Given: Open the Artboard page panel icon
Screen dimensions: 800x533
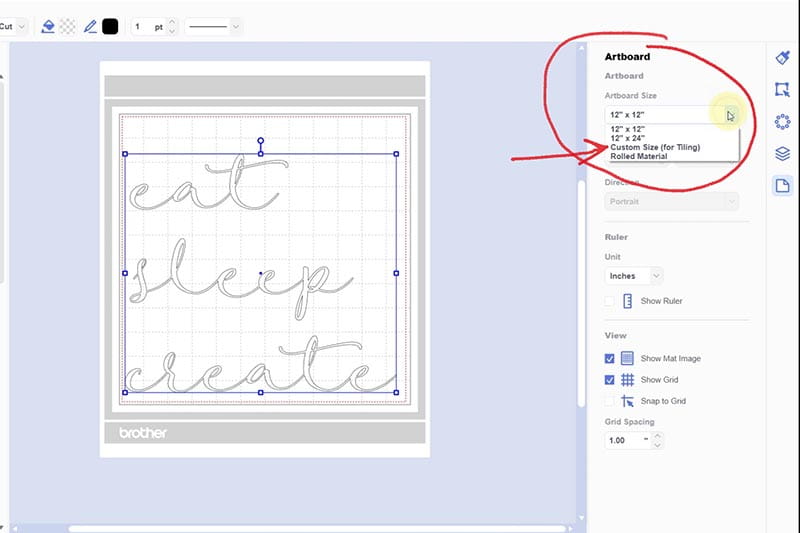Looking at the screenshot, I should pos(782,186).
